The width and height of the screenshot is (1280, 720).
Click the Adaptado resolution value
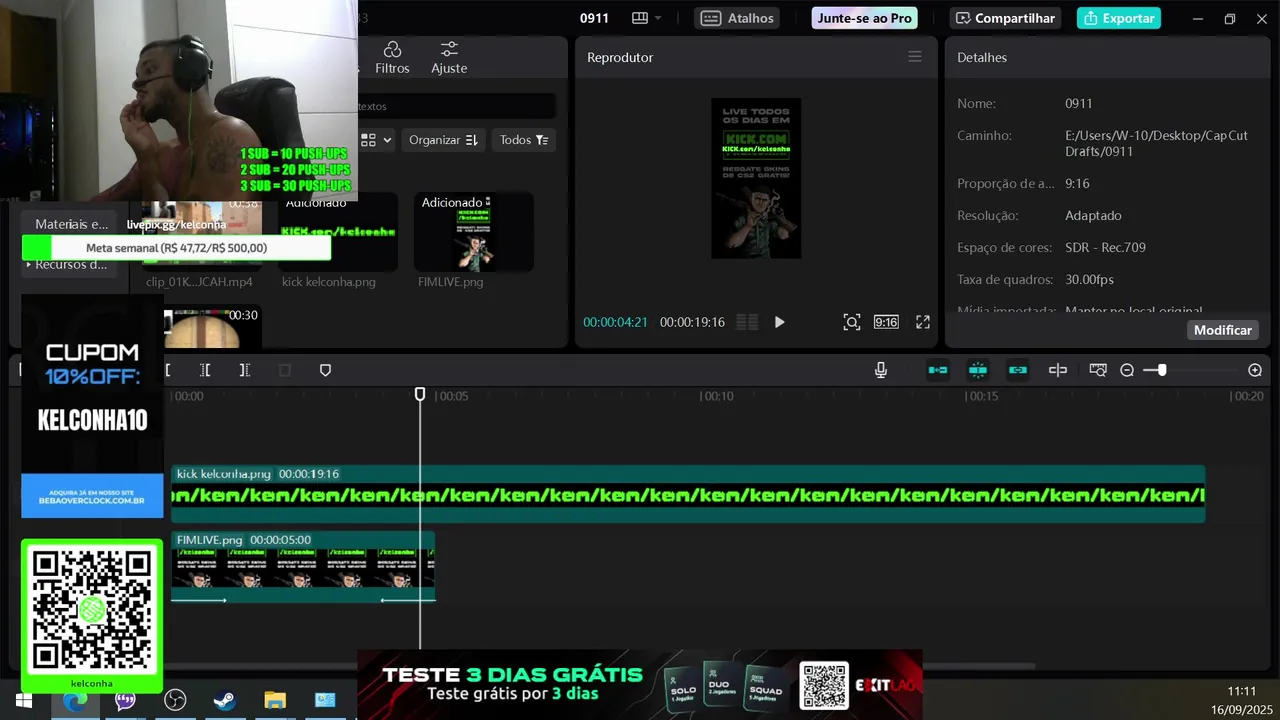[1093, 215]
